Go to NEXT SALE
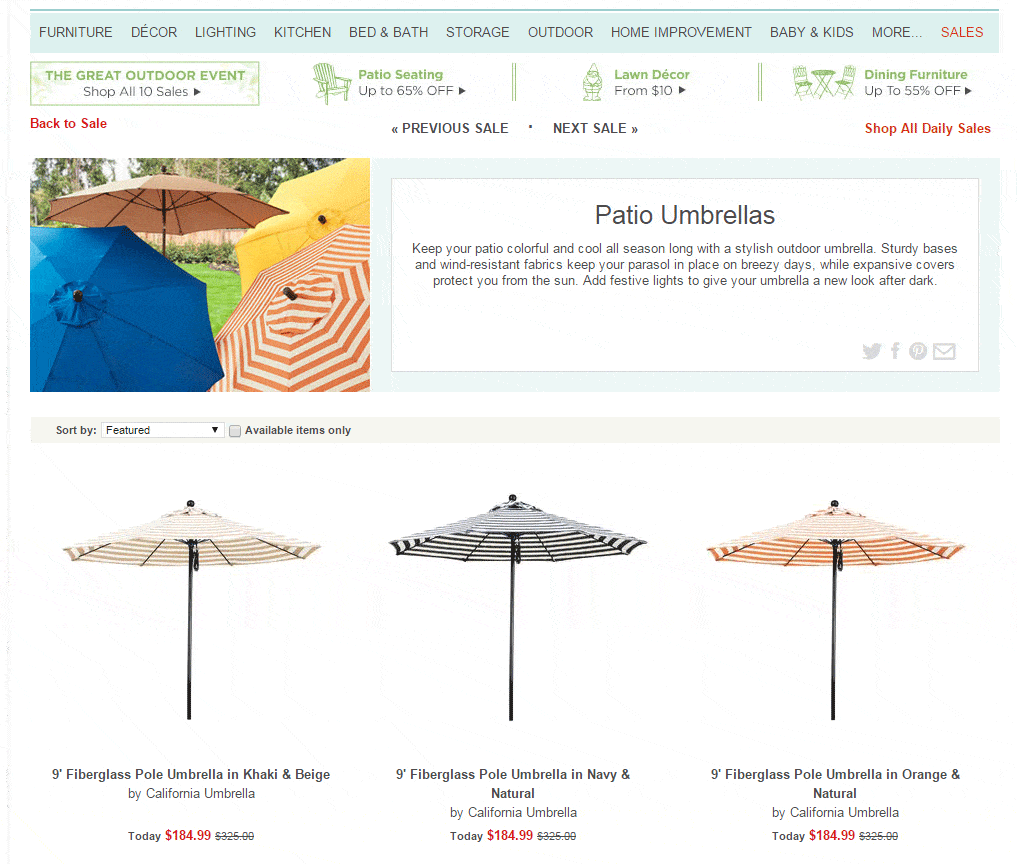The image size is (1017, 864). click(x=595, y=128)
